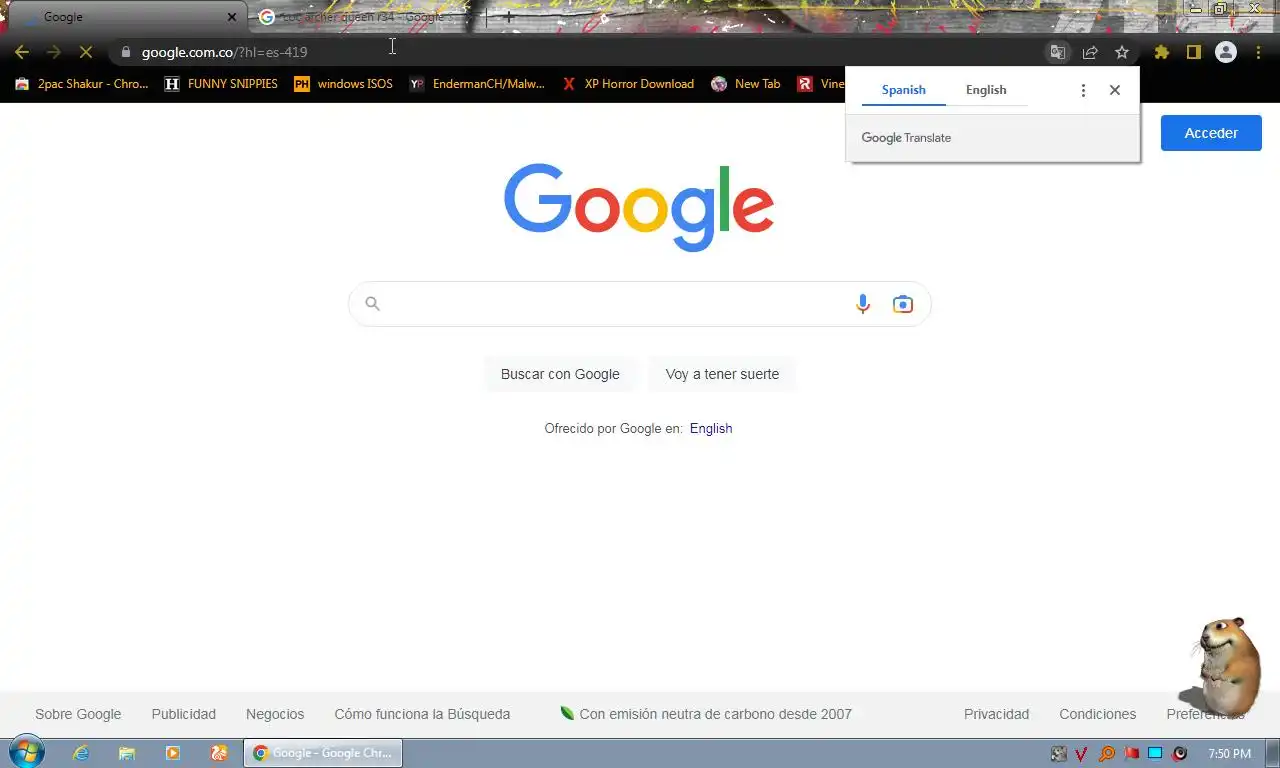Click Buscar con Google button

click(560, 374)
